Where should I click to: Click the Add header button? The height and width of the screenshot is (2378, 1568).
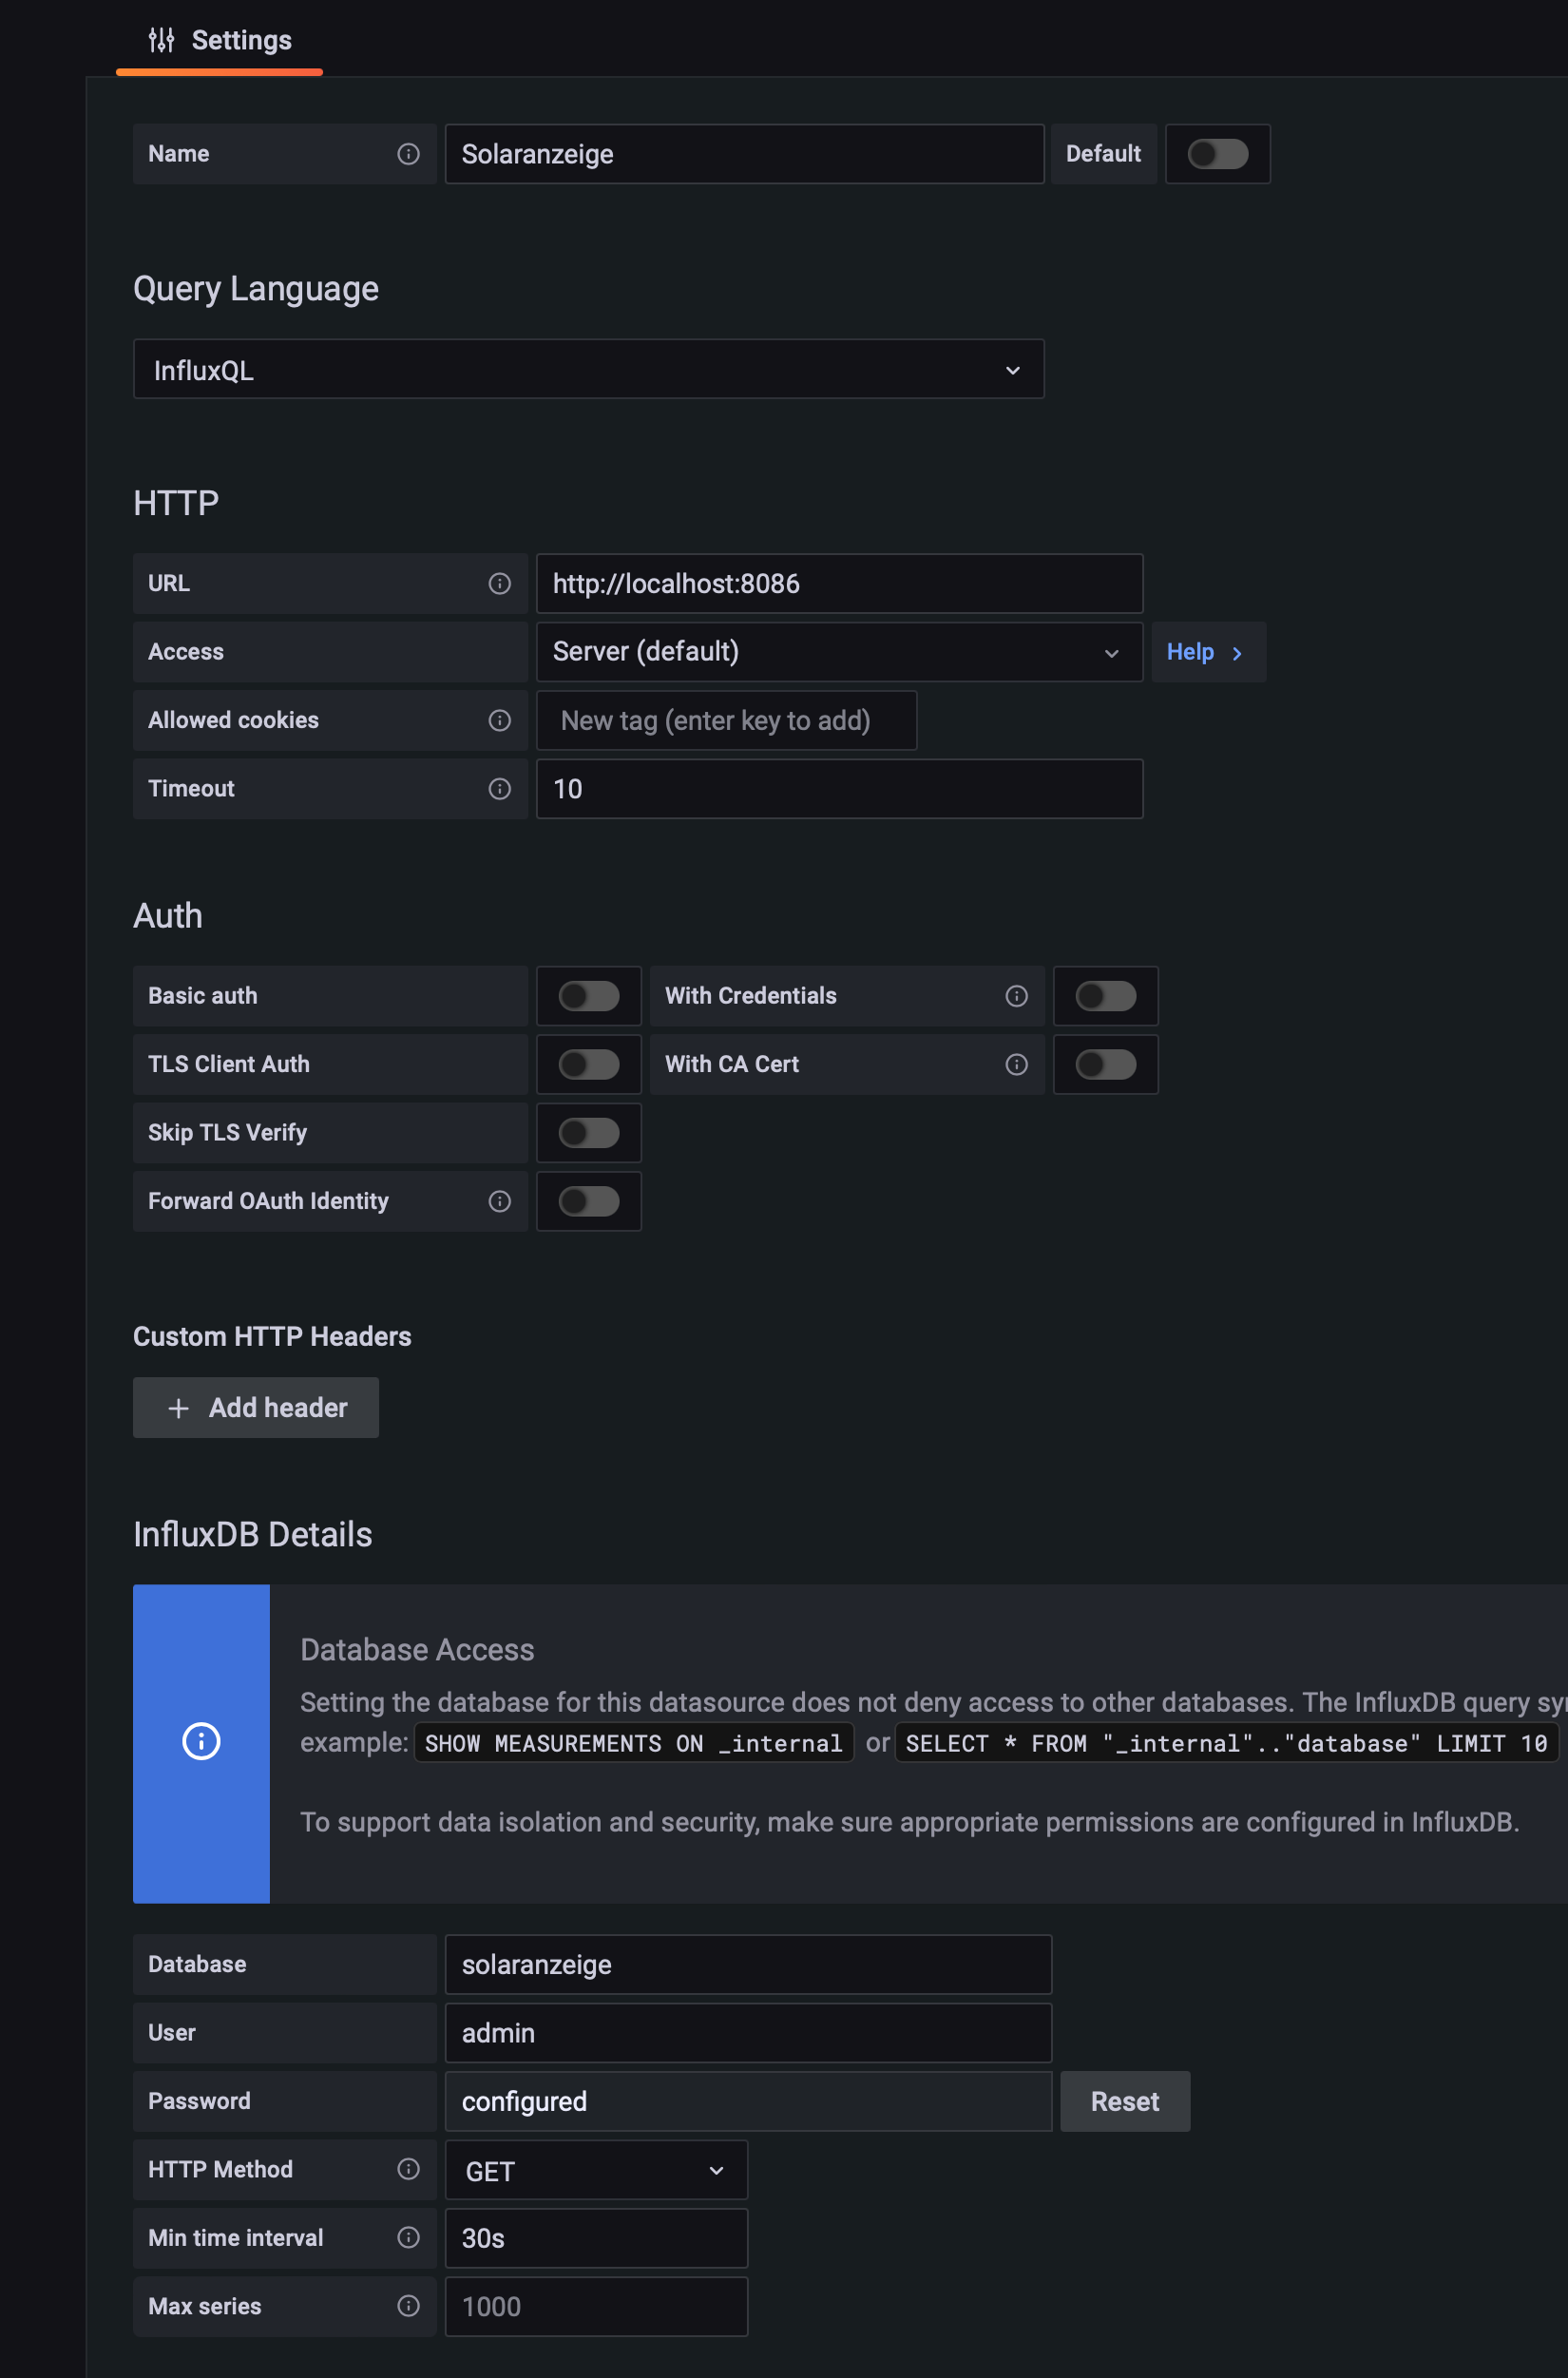[256, 1407]
